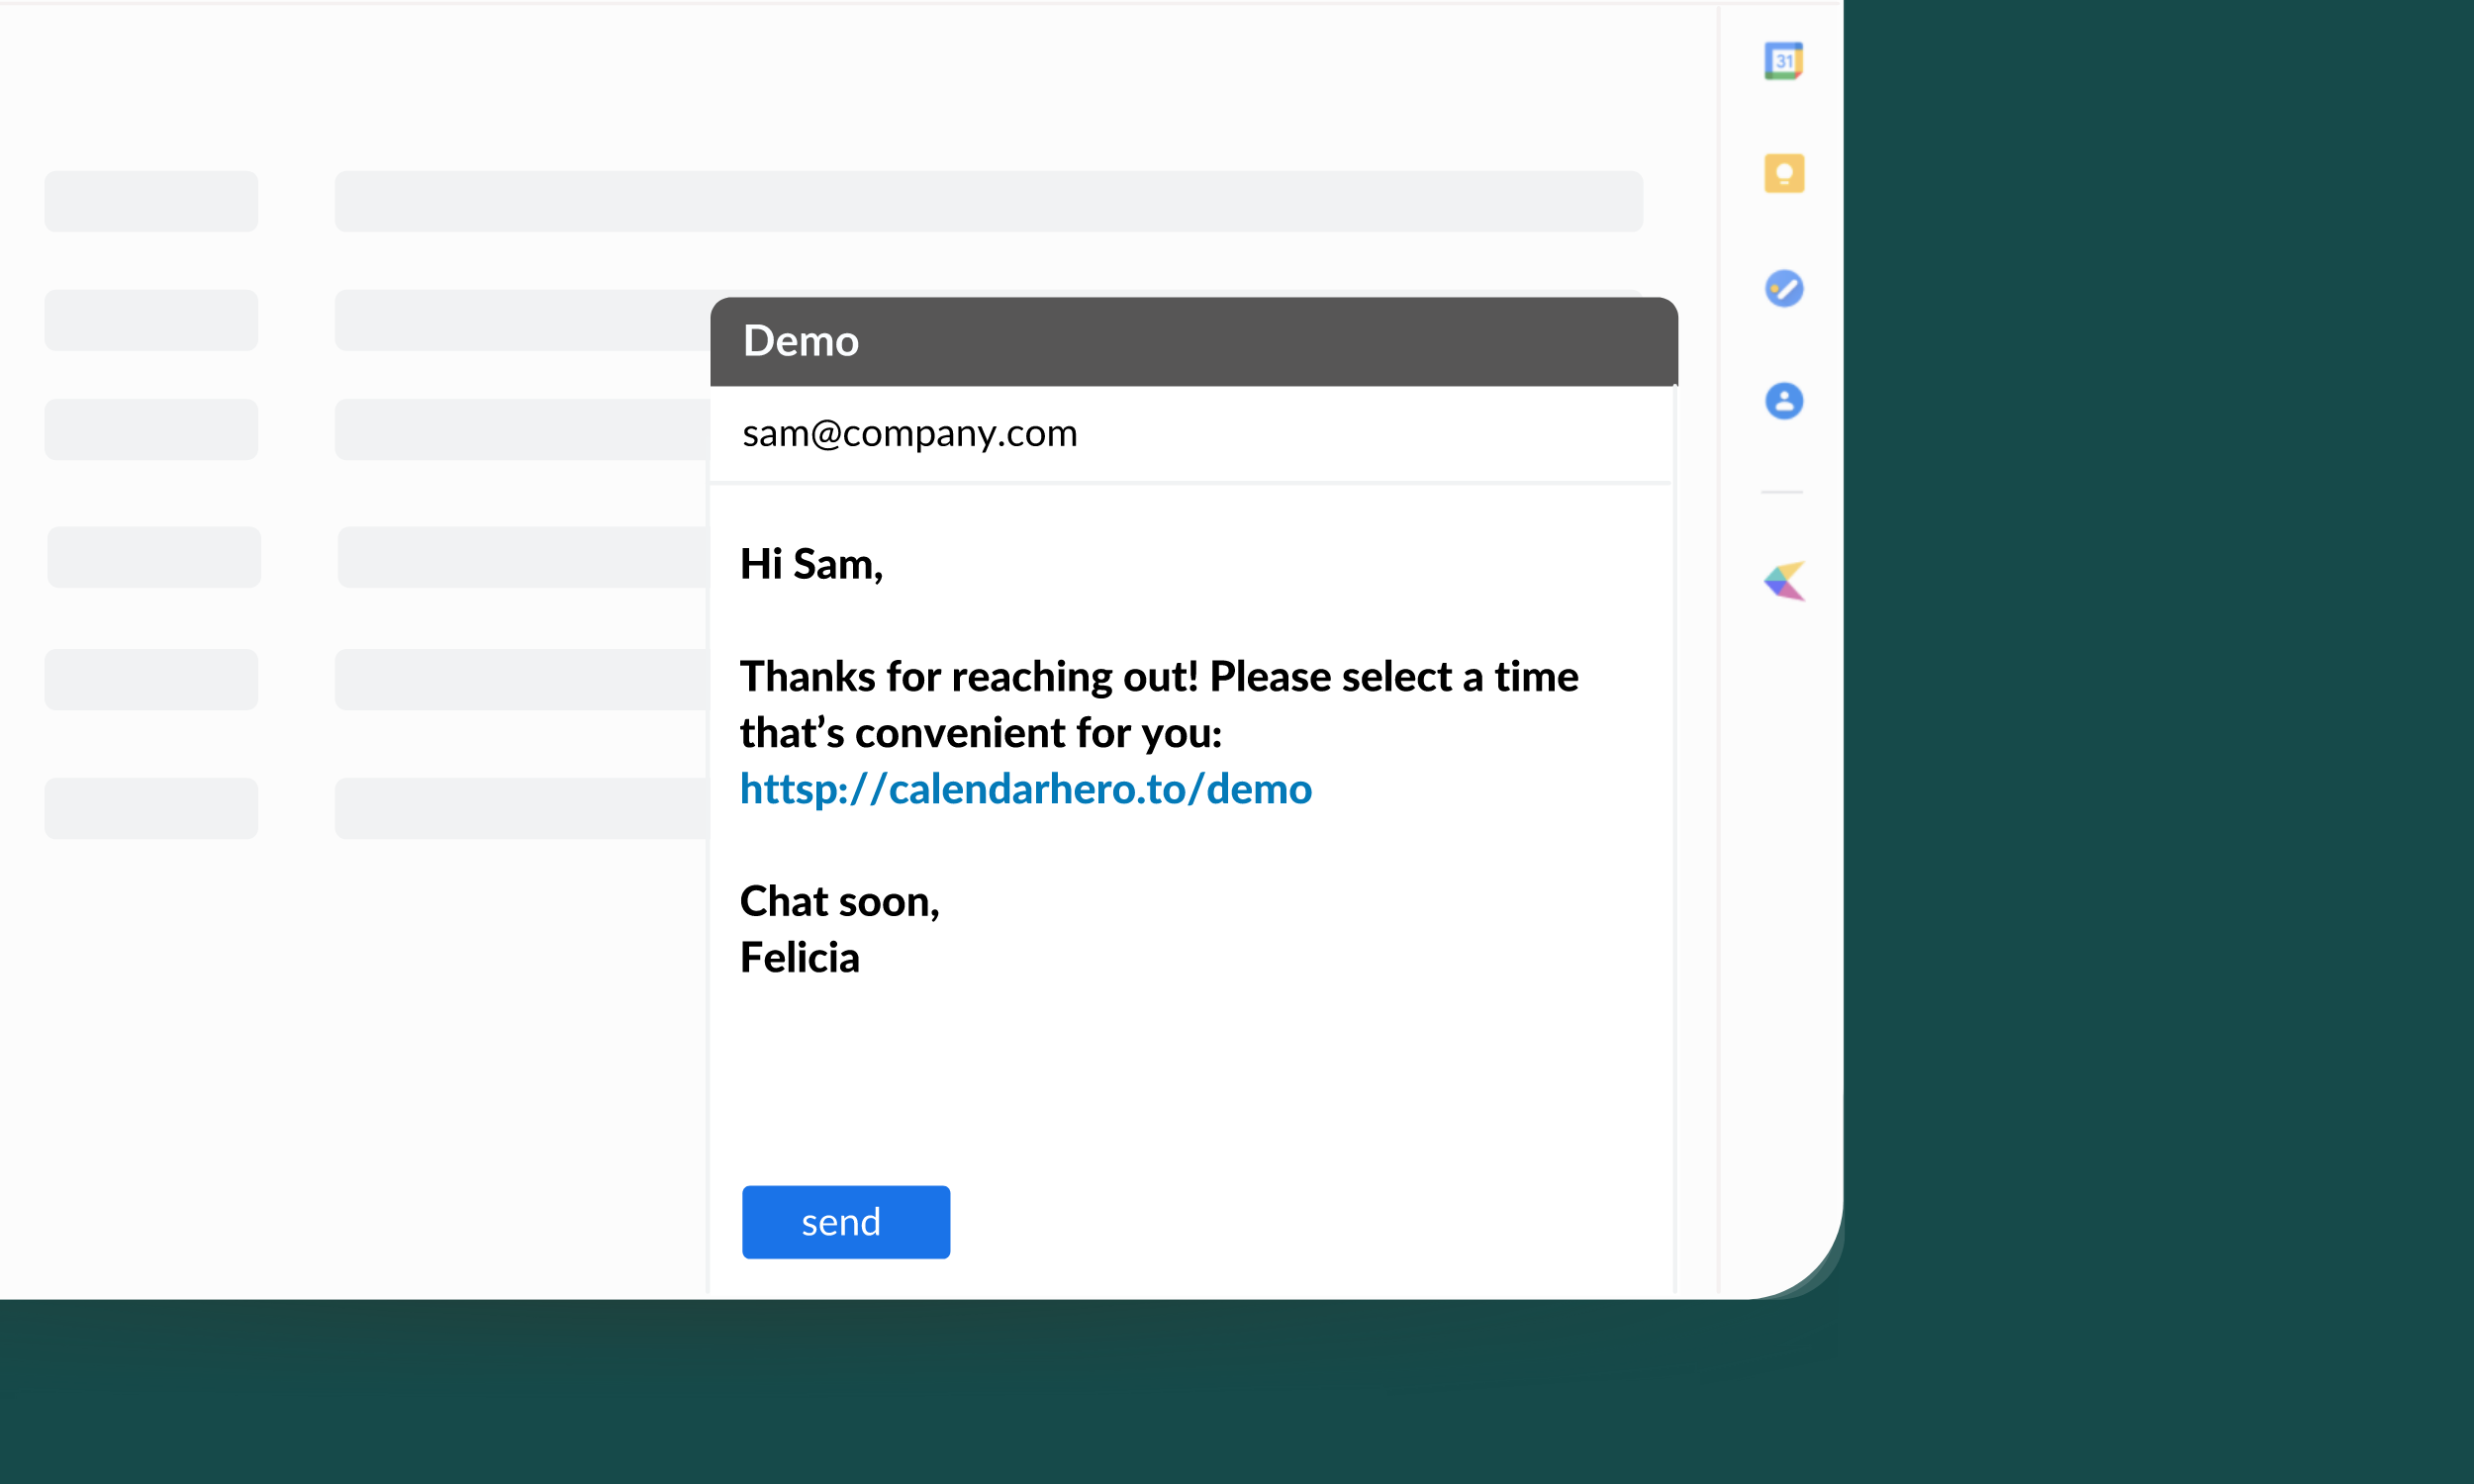Screen dimensions: 2474x1484
Task: Select the first placeholder email row
Action: point(987,201)
